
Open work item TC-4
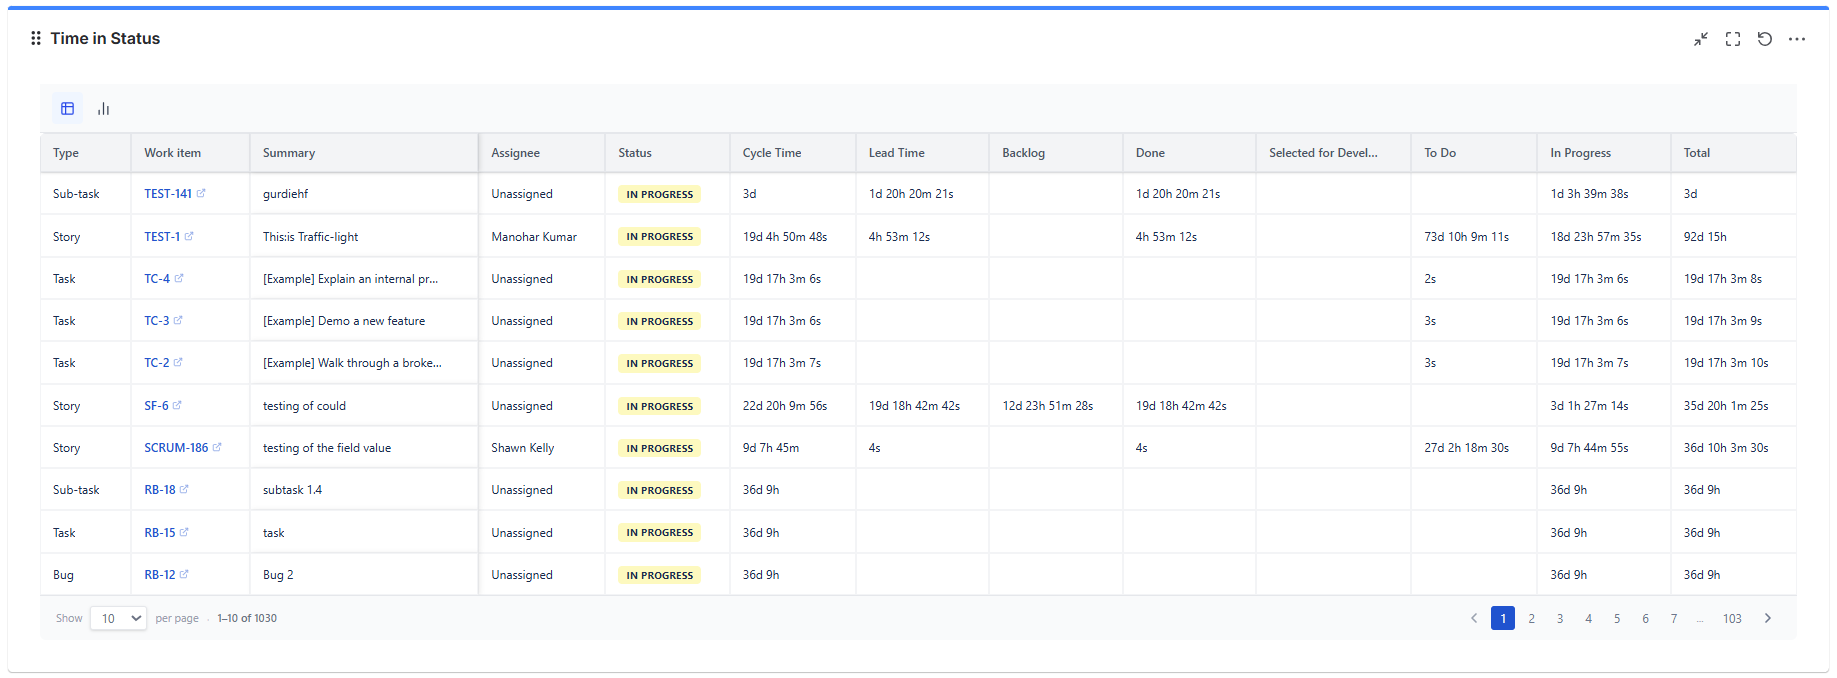157,279
